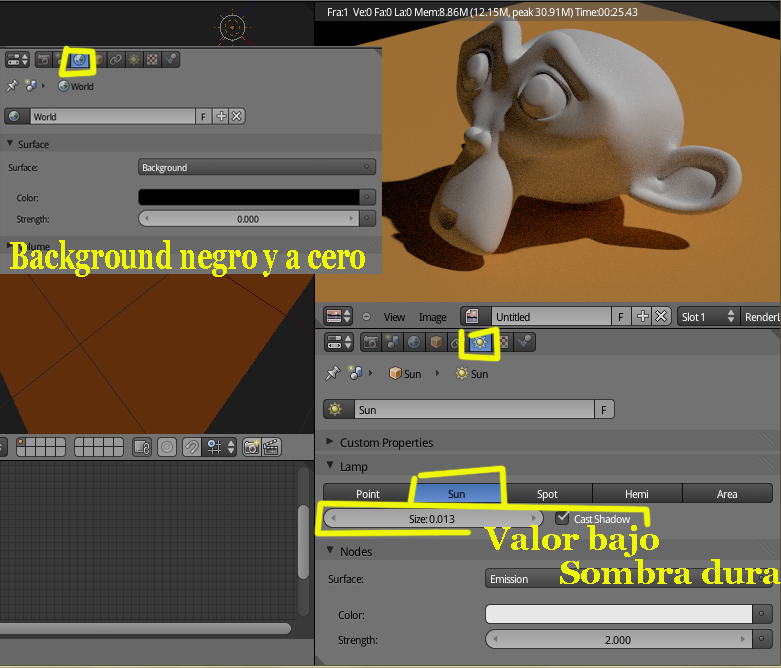Unlink the World datablock
Image resolution: width=781 pixels, height=668 pixels.
click(237, 117)
